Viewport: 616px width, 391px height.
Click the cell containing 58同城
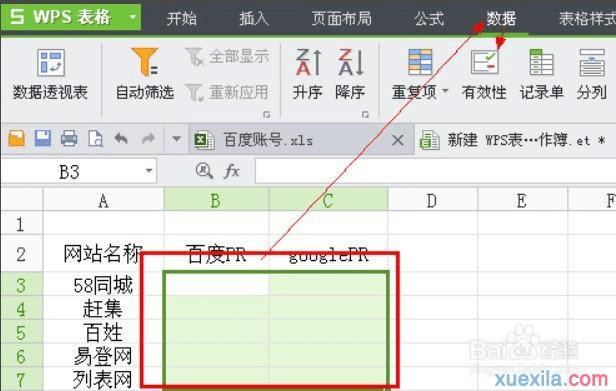tap(103, 285)
